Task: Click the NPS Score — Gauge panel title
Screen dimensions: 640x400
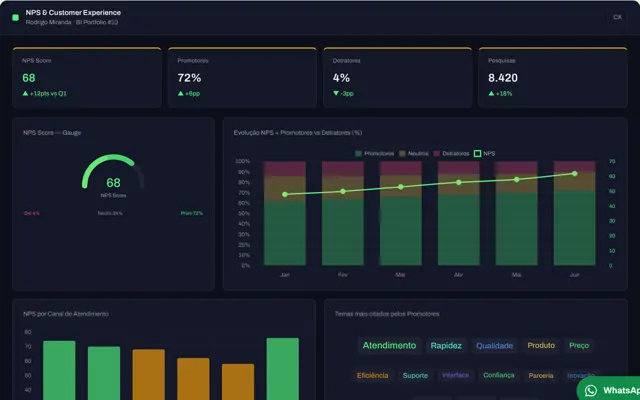Action: [x=52, y=133]
